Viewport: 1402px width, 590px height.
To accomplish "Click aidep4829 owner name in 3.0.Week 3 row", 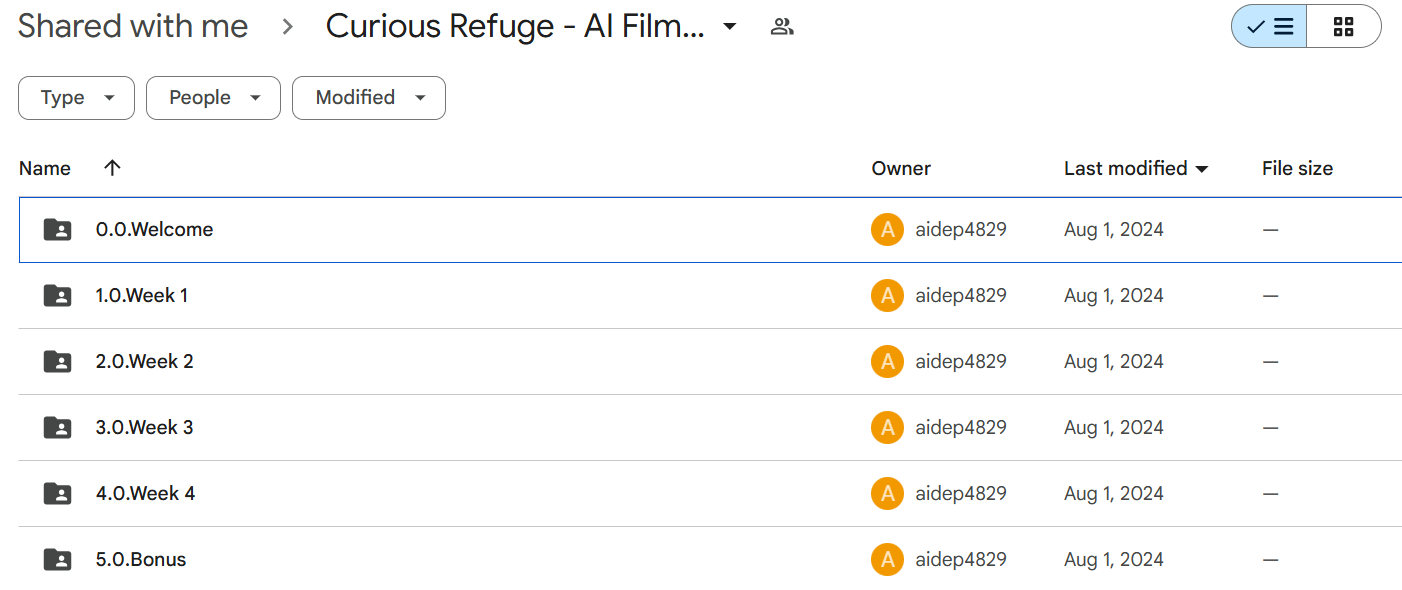I will [961, 428].
